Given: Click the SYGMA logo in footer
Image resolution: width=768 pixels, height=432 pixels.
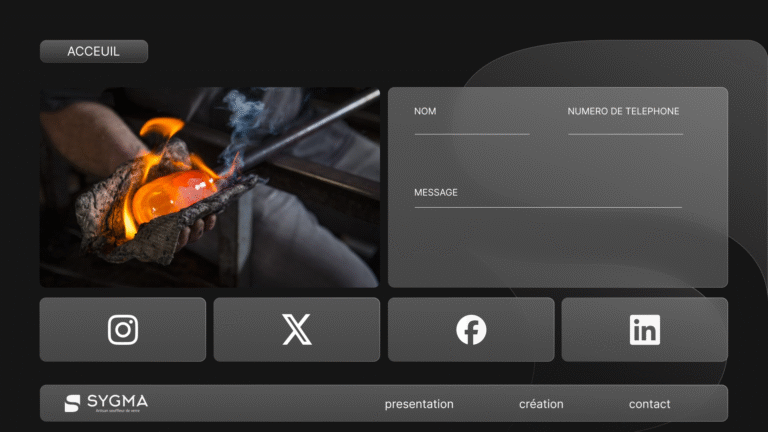Looking at the screenshot, I should (106, 403).
